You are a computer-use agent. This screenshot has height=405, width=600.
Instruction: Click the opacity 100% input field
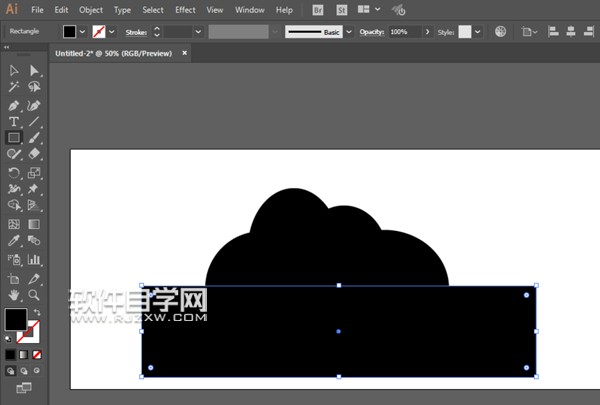tap(404, 32)
